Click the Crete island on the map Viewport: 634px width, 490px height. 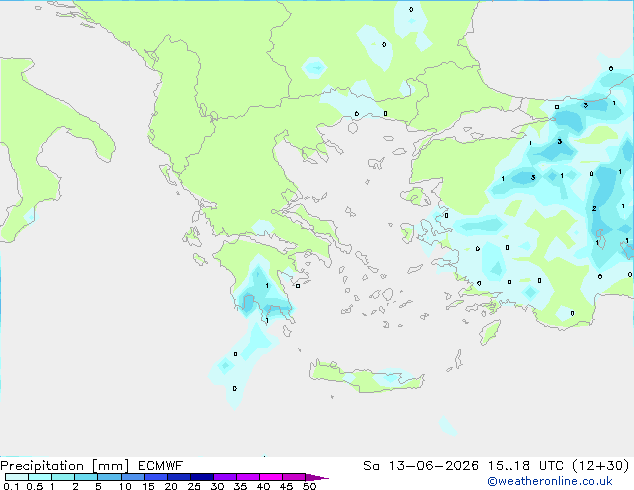(x=366, y=376)
